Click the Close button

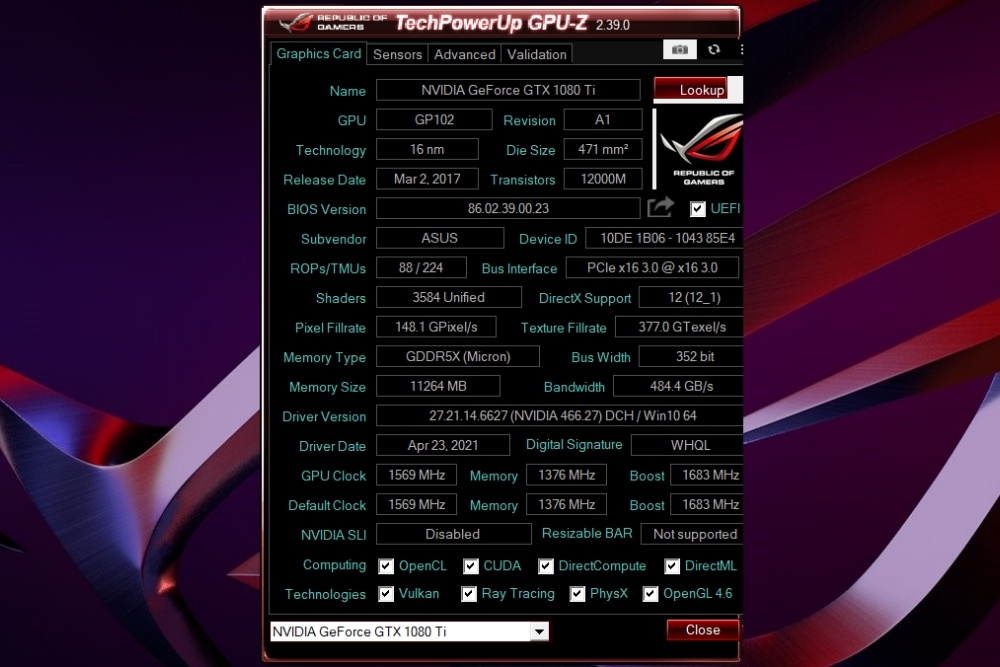coord(702,630)
